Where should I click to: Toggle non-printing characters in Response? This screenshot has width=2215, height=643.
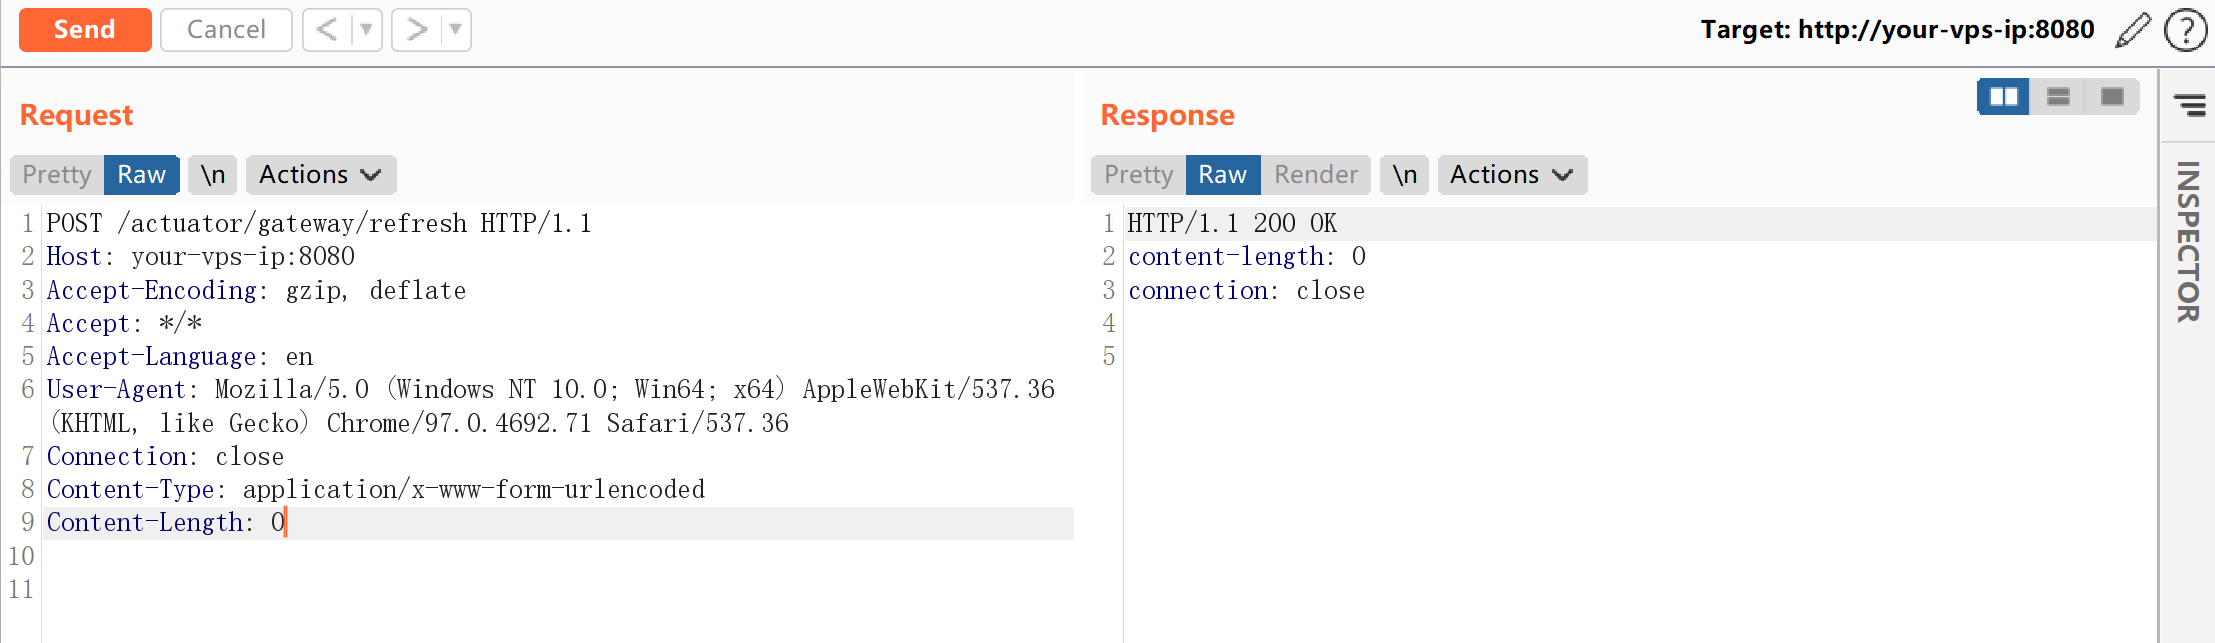(1405, 175)
